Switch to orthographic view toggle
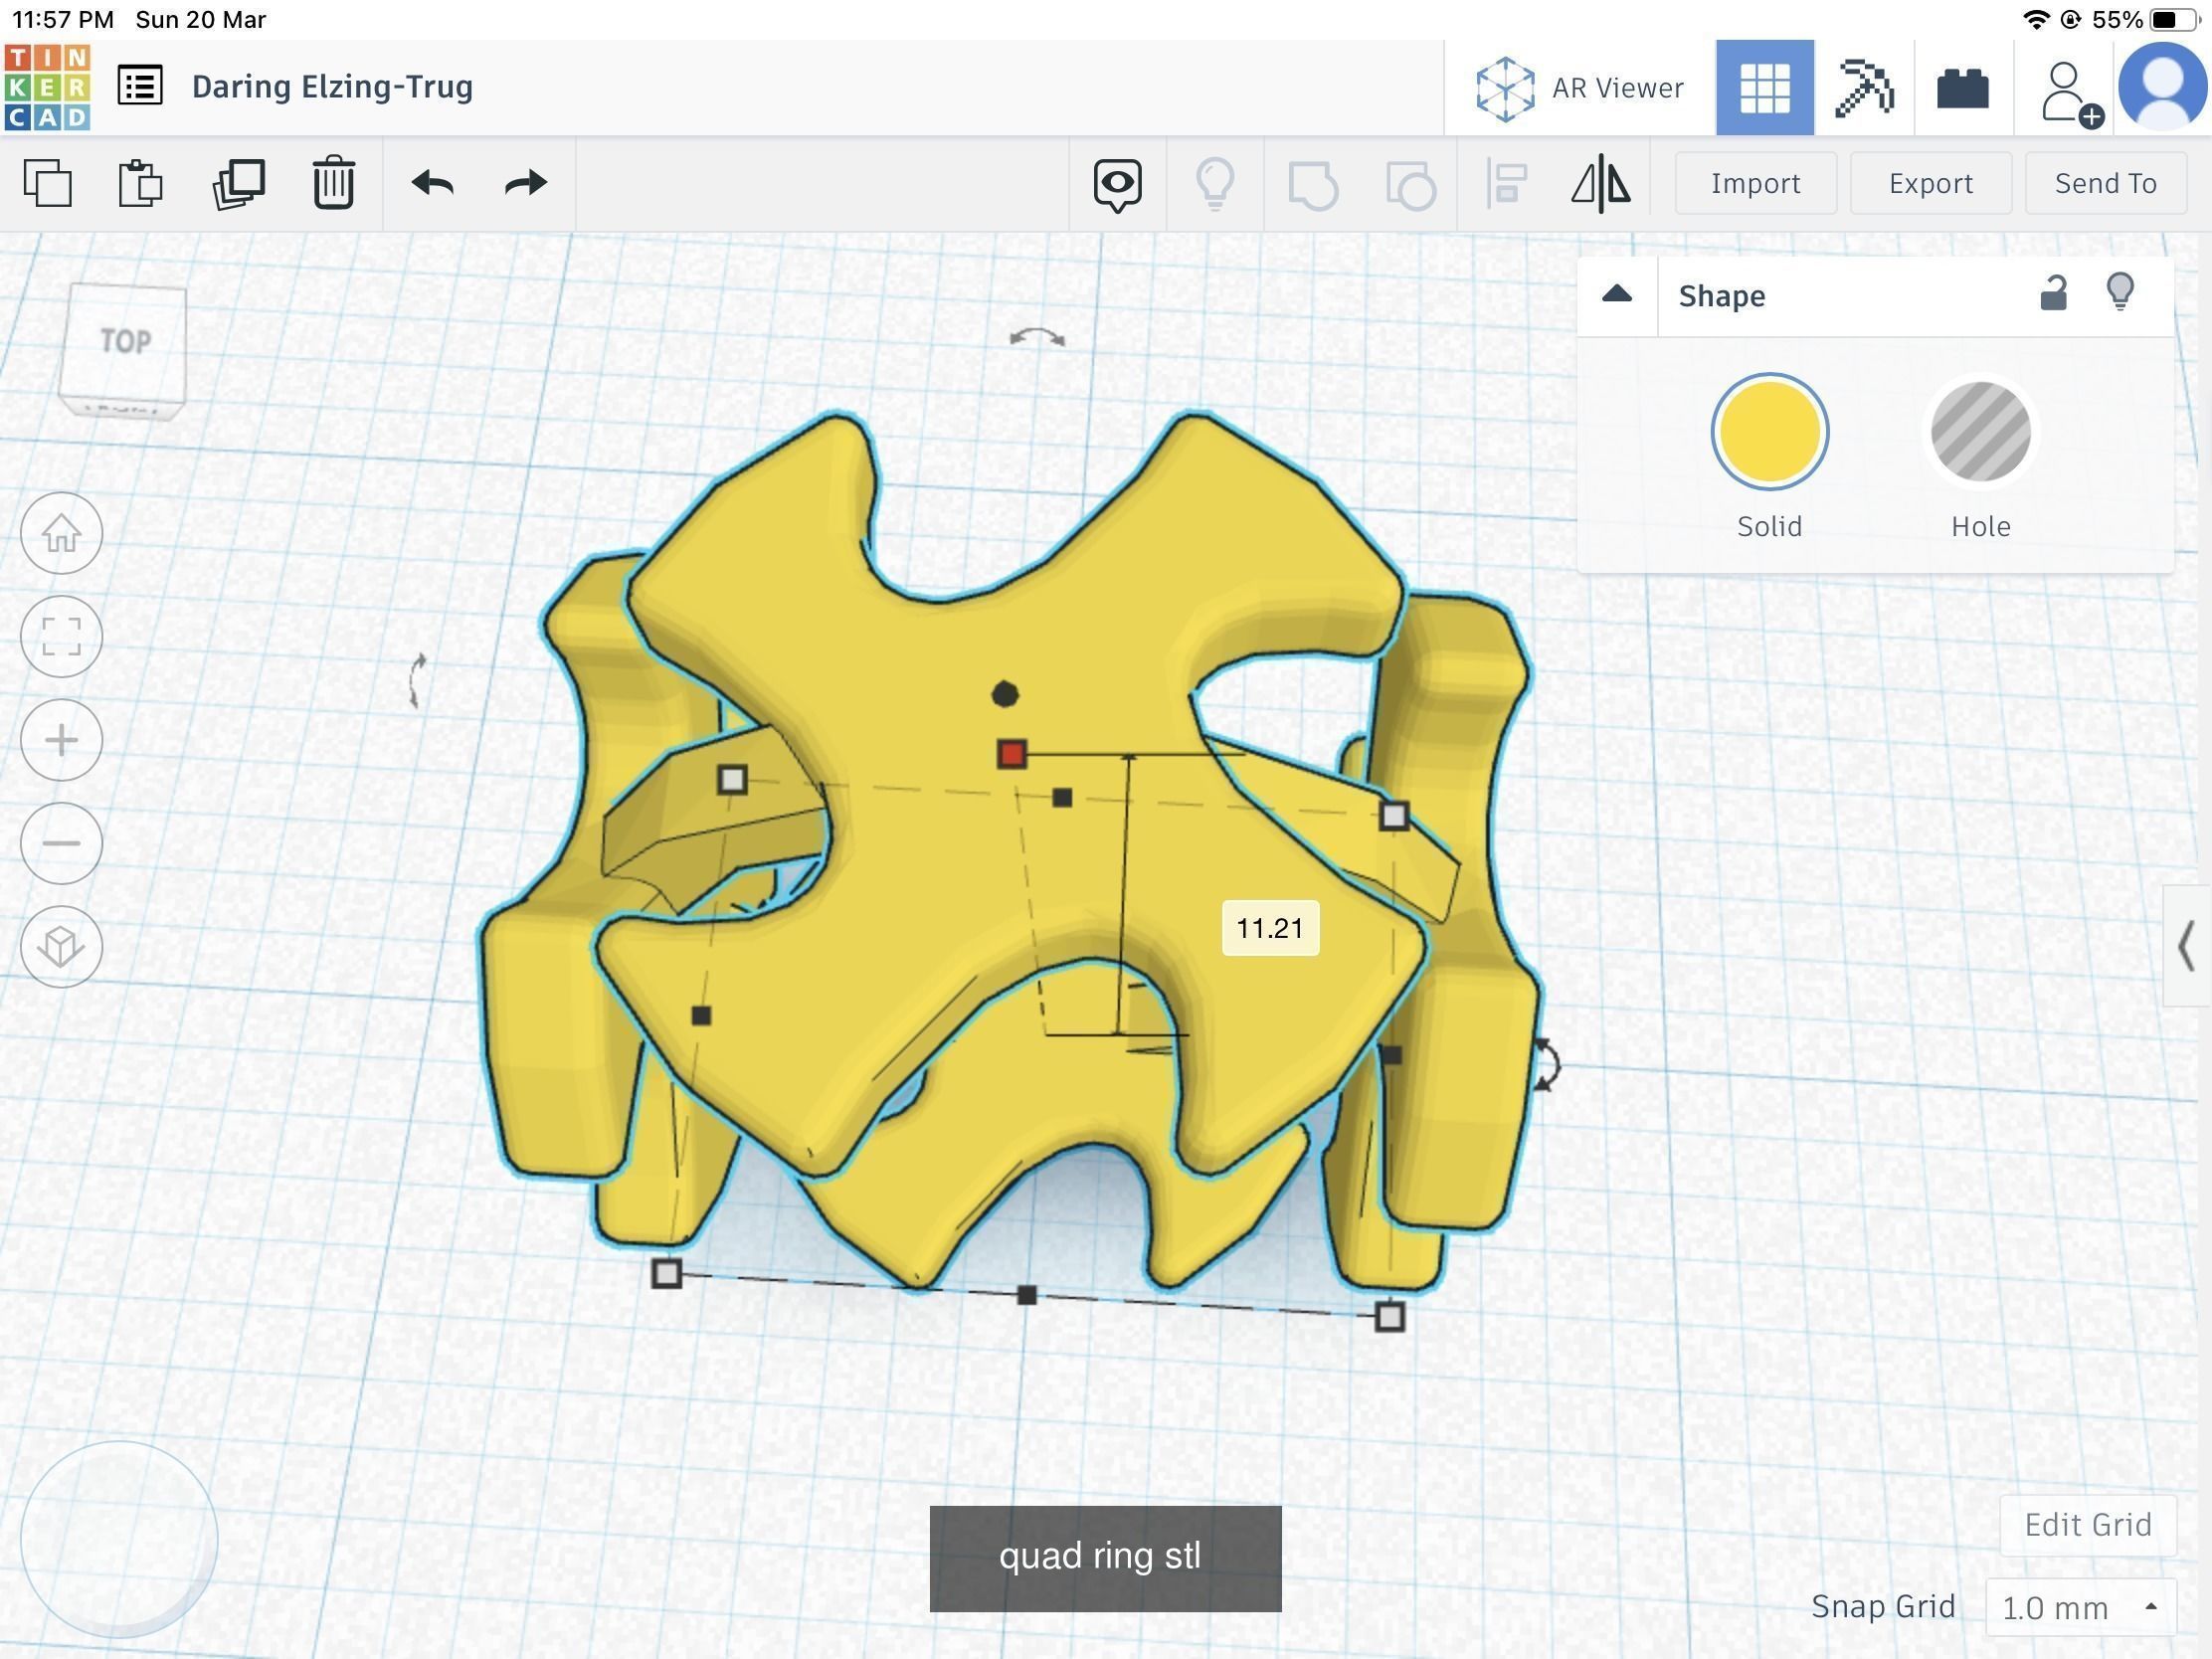The width and height of the screenshot is (2212, 1659). (x=61, y=947)
